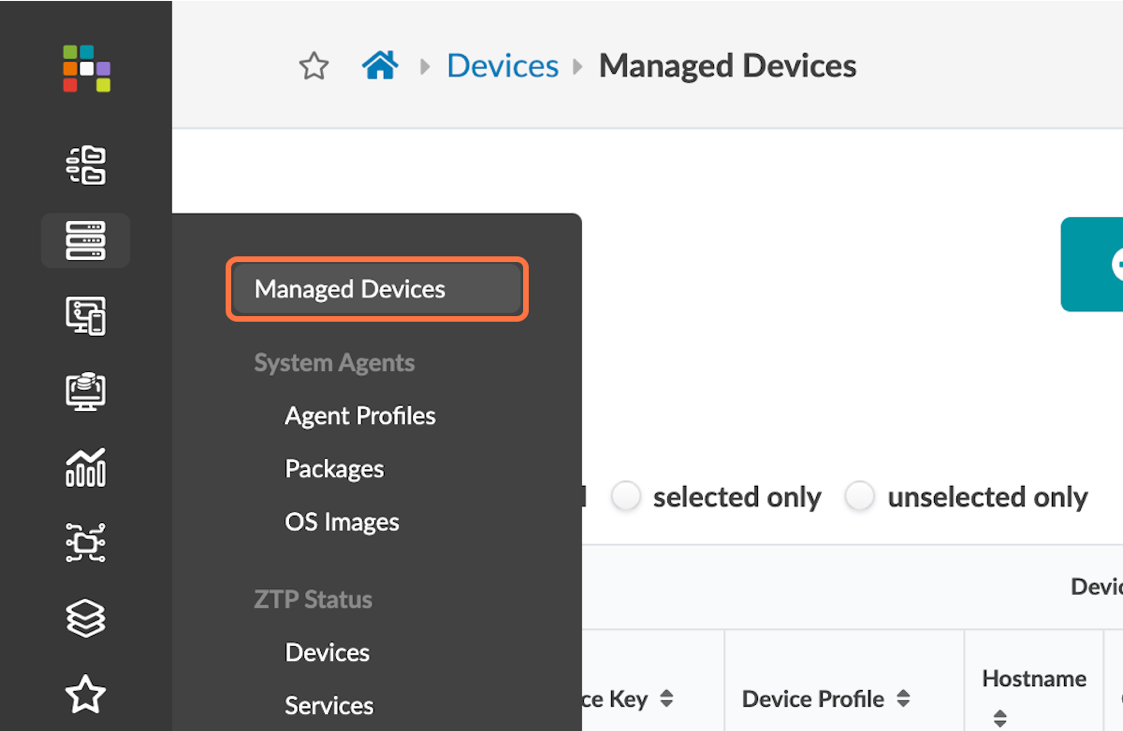
Task: Open the Design sidebar icon
Action: point(86,316)
